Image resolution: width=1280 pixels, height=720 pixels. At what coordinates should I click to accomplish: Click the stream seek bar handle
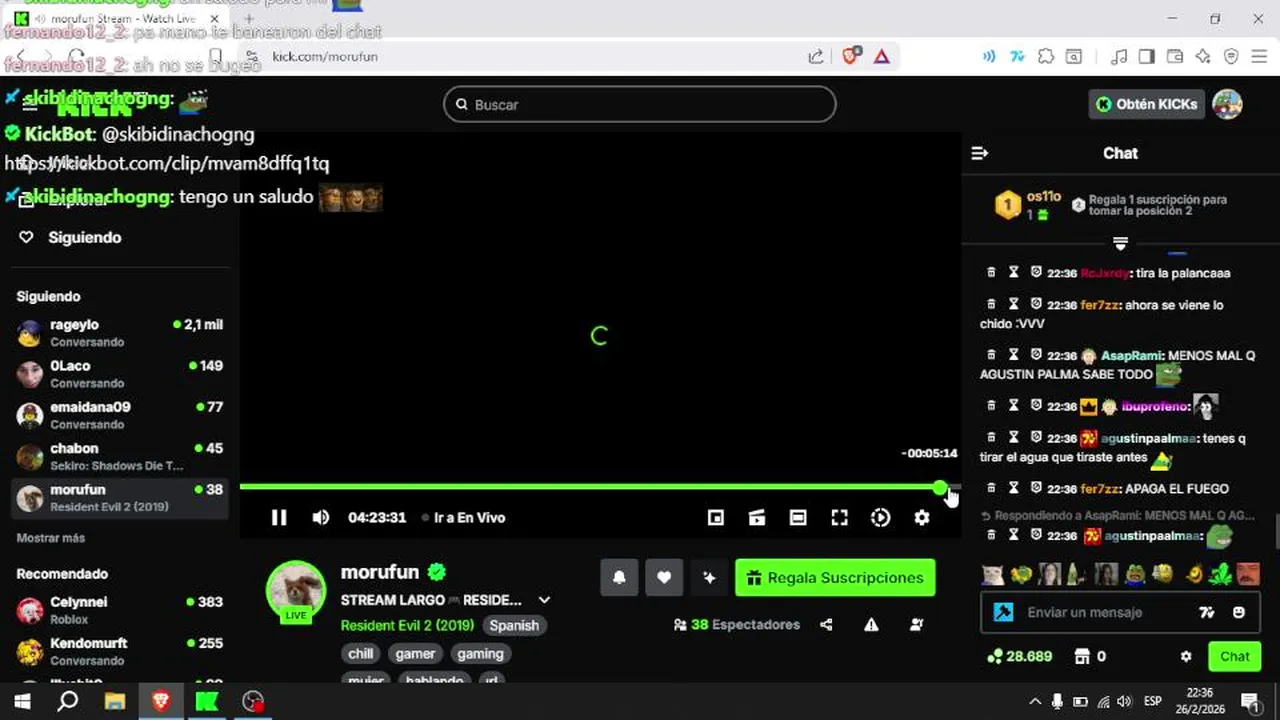coord(940,487)
